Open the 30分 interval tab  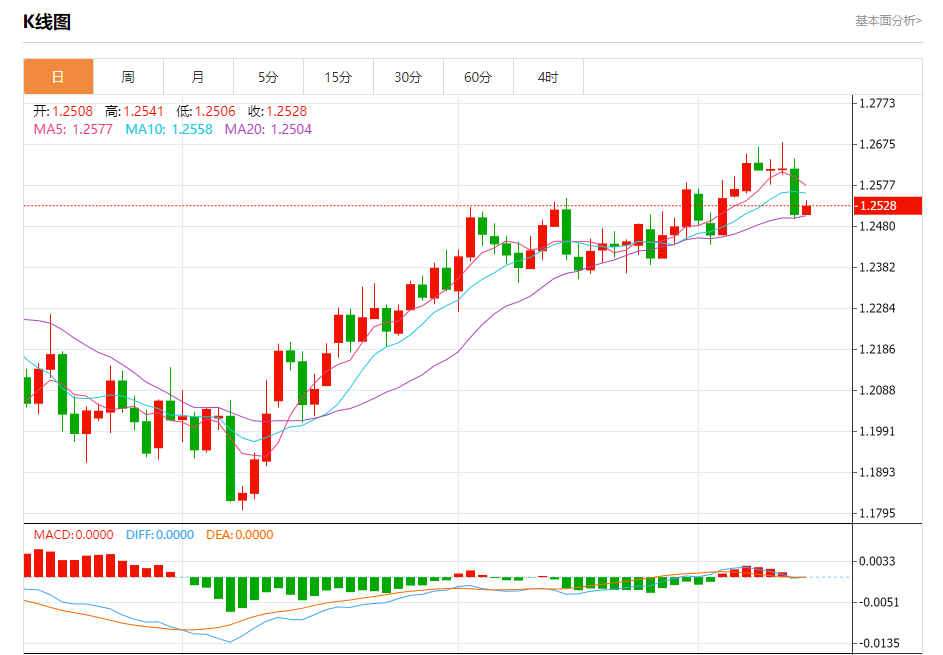(408, 76)
